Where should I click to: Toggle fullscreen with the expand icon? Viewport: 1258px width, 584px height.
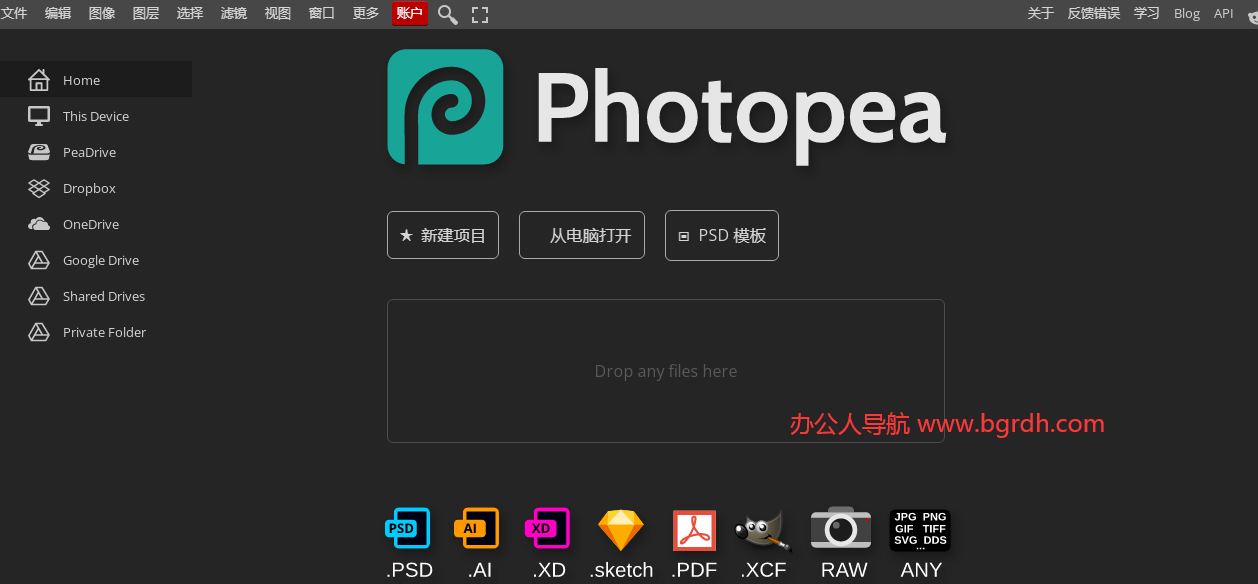pos(479,14)
